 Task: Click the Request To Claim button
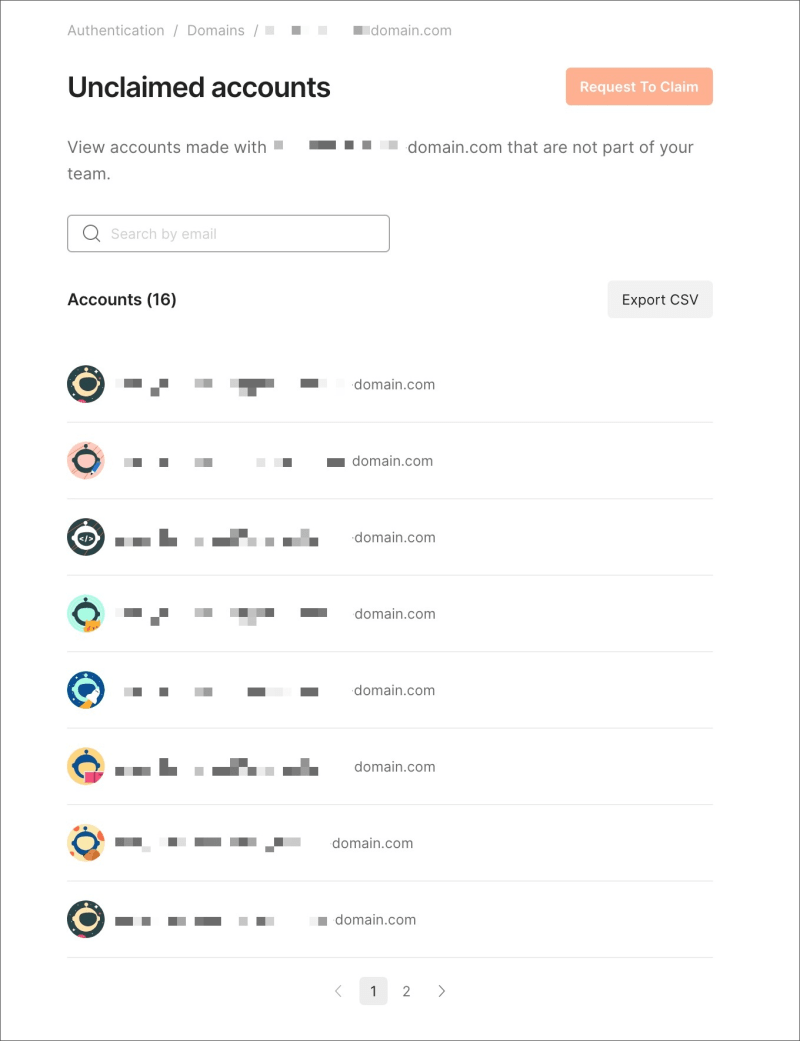639,87
